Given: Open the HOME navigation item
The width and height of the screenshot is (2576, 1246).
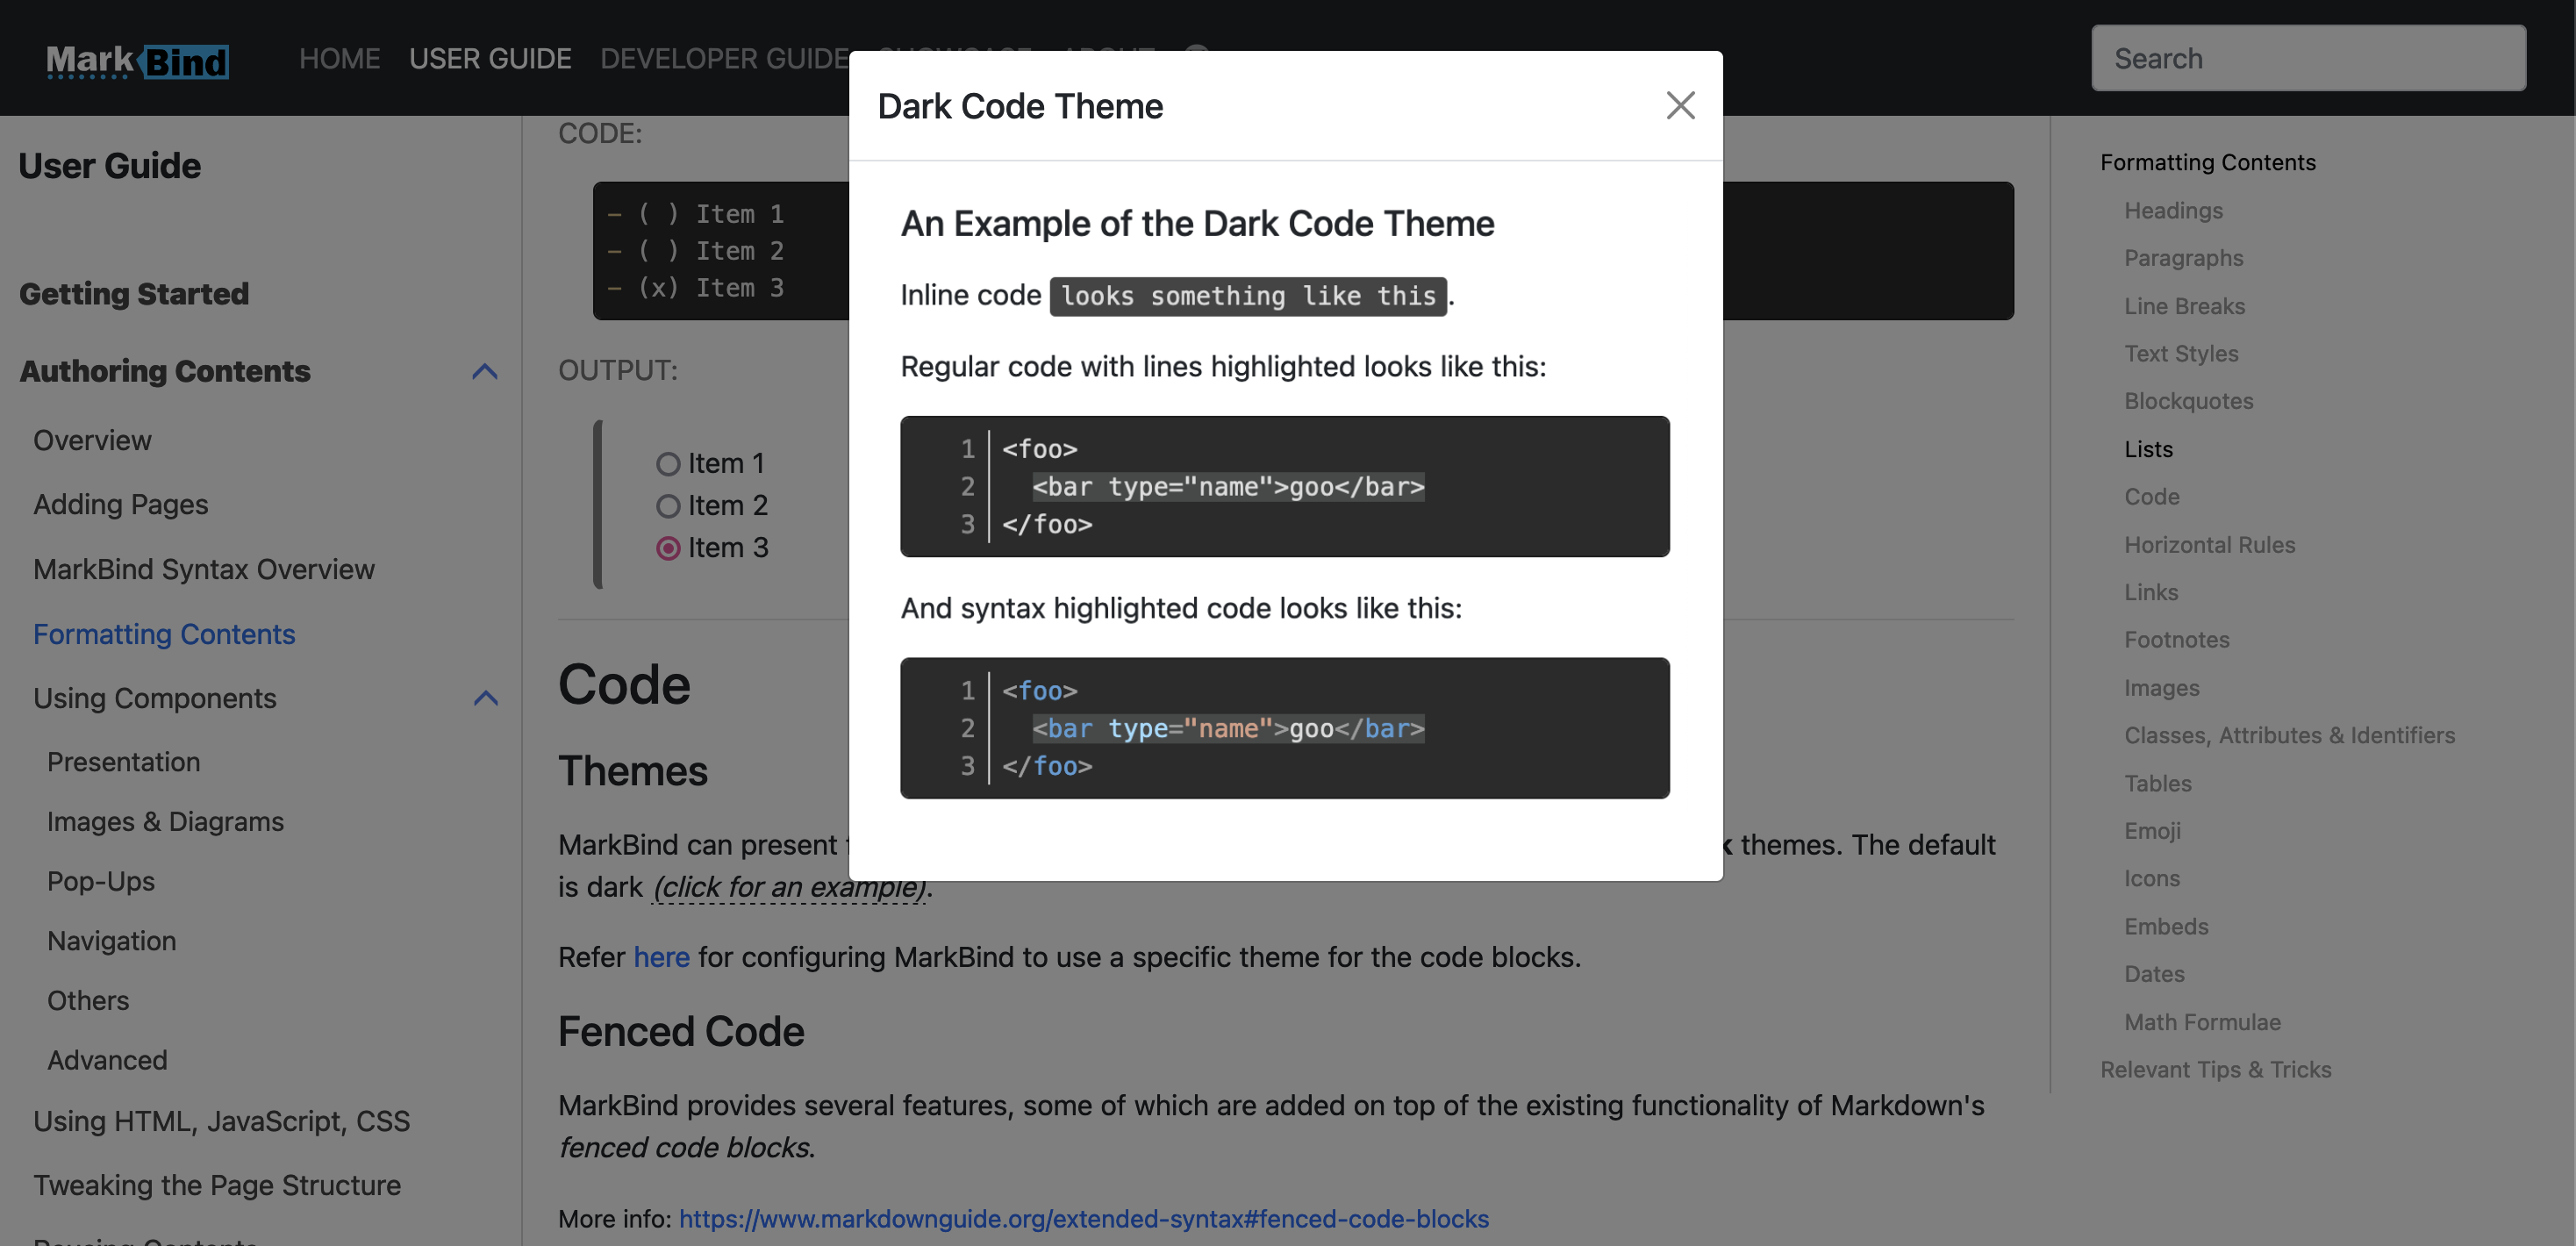Looking at the screenshot, I should click(339, 58).
